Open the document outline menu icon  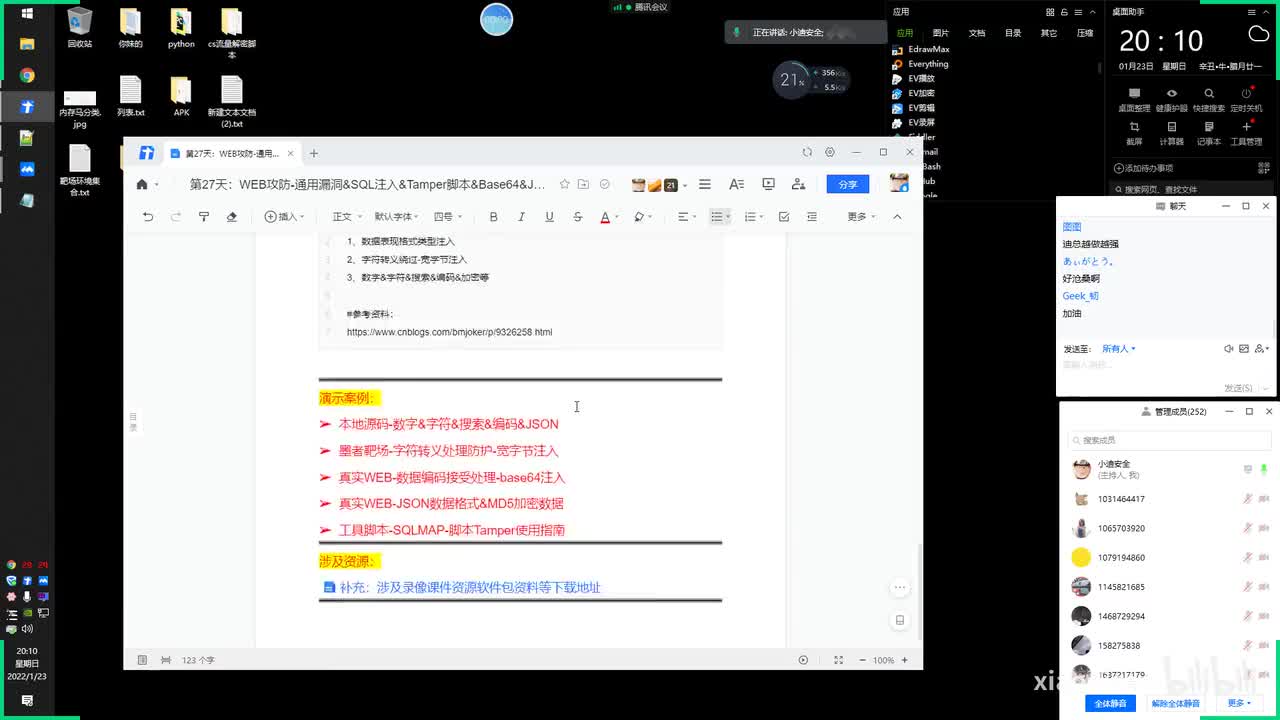coord(705,184)
